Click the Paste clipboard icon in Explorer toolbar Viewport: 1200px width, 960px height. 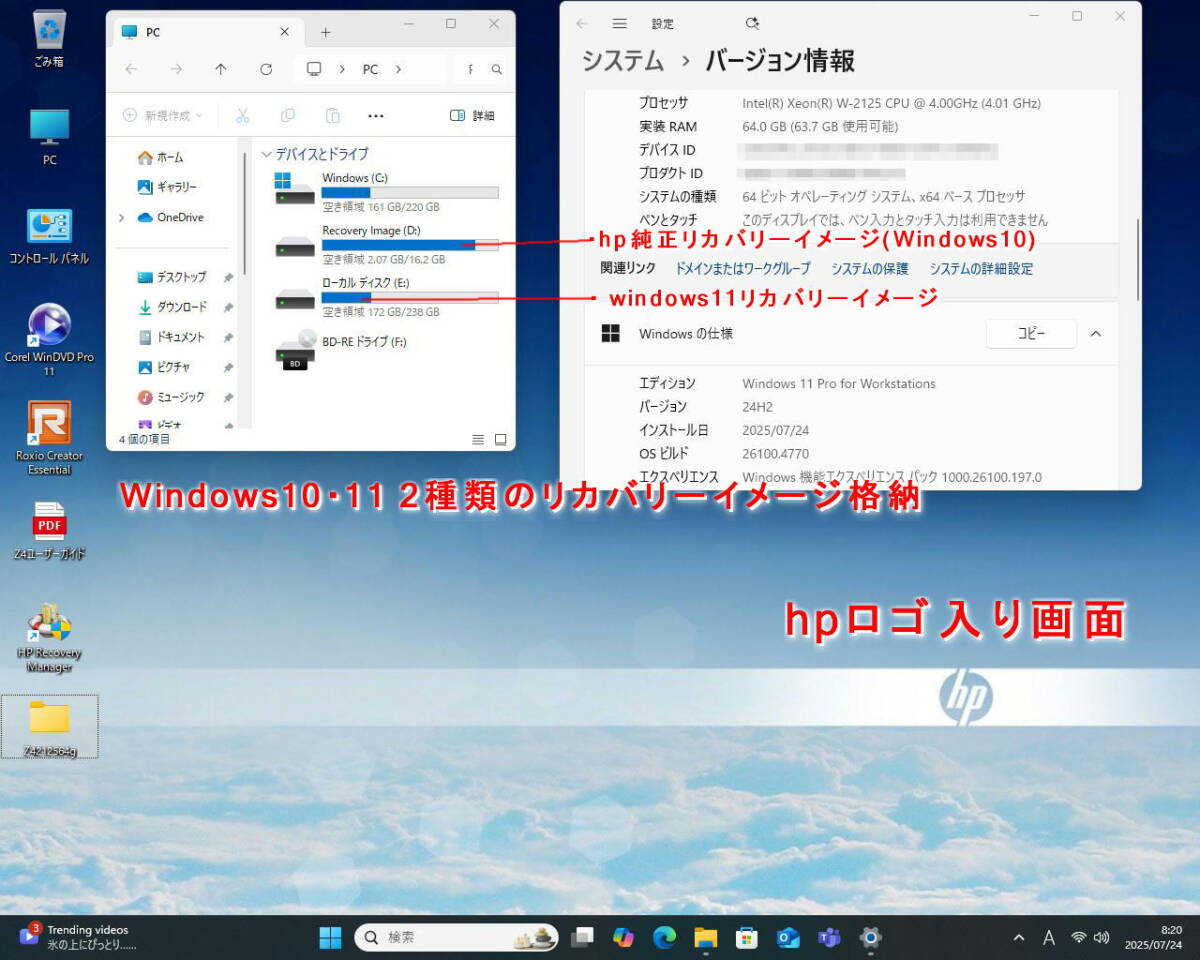[x=333, y=116]
